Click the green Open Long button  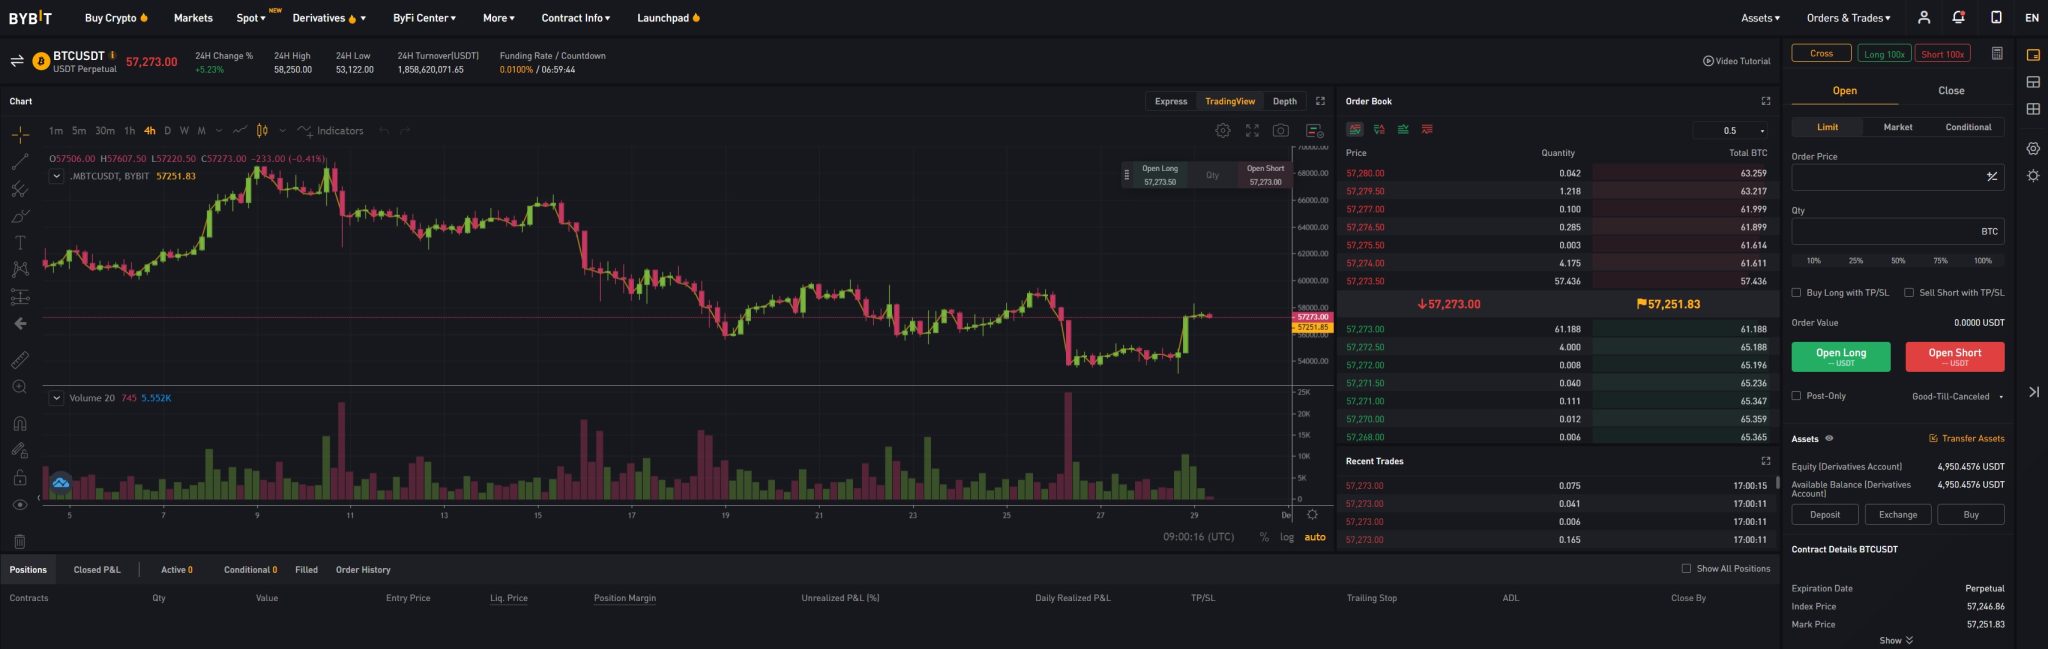[1841, 357]
